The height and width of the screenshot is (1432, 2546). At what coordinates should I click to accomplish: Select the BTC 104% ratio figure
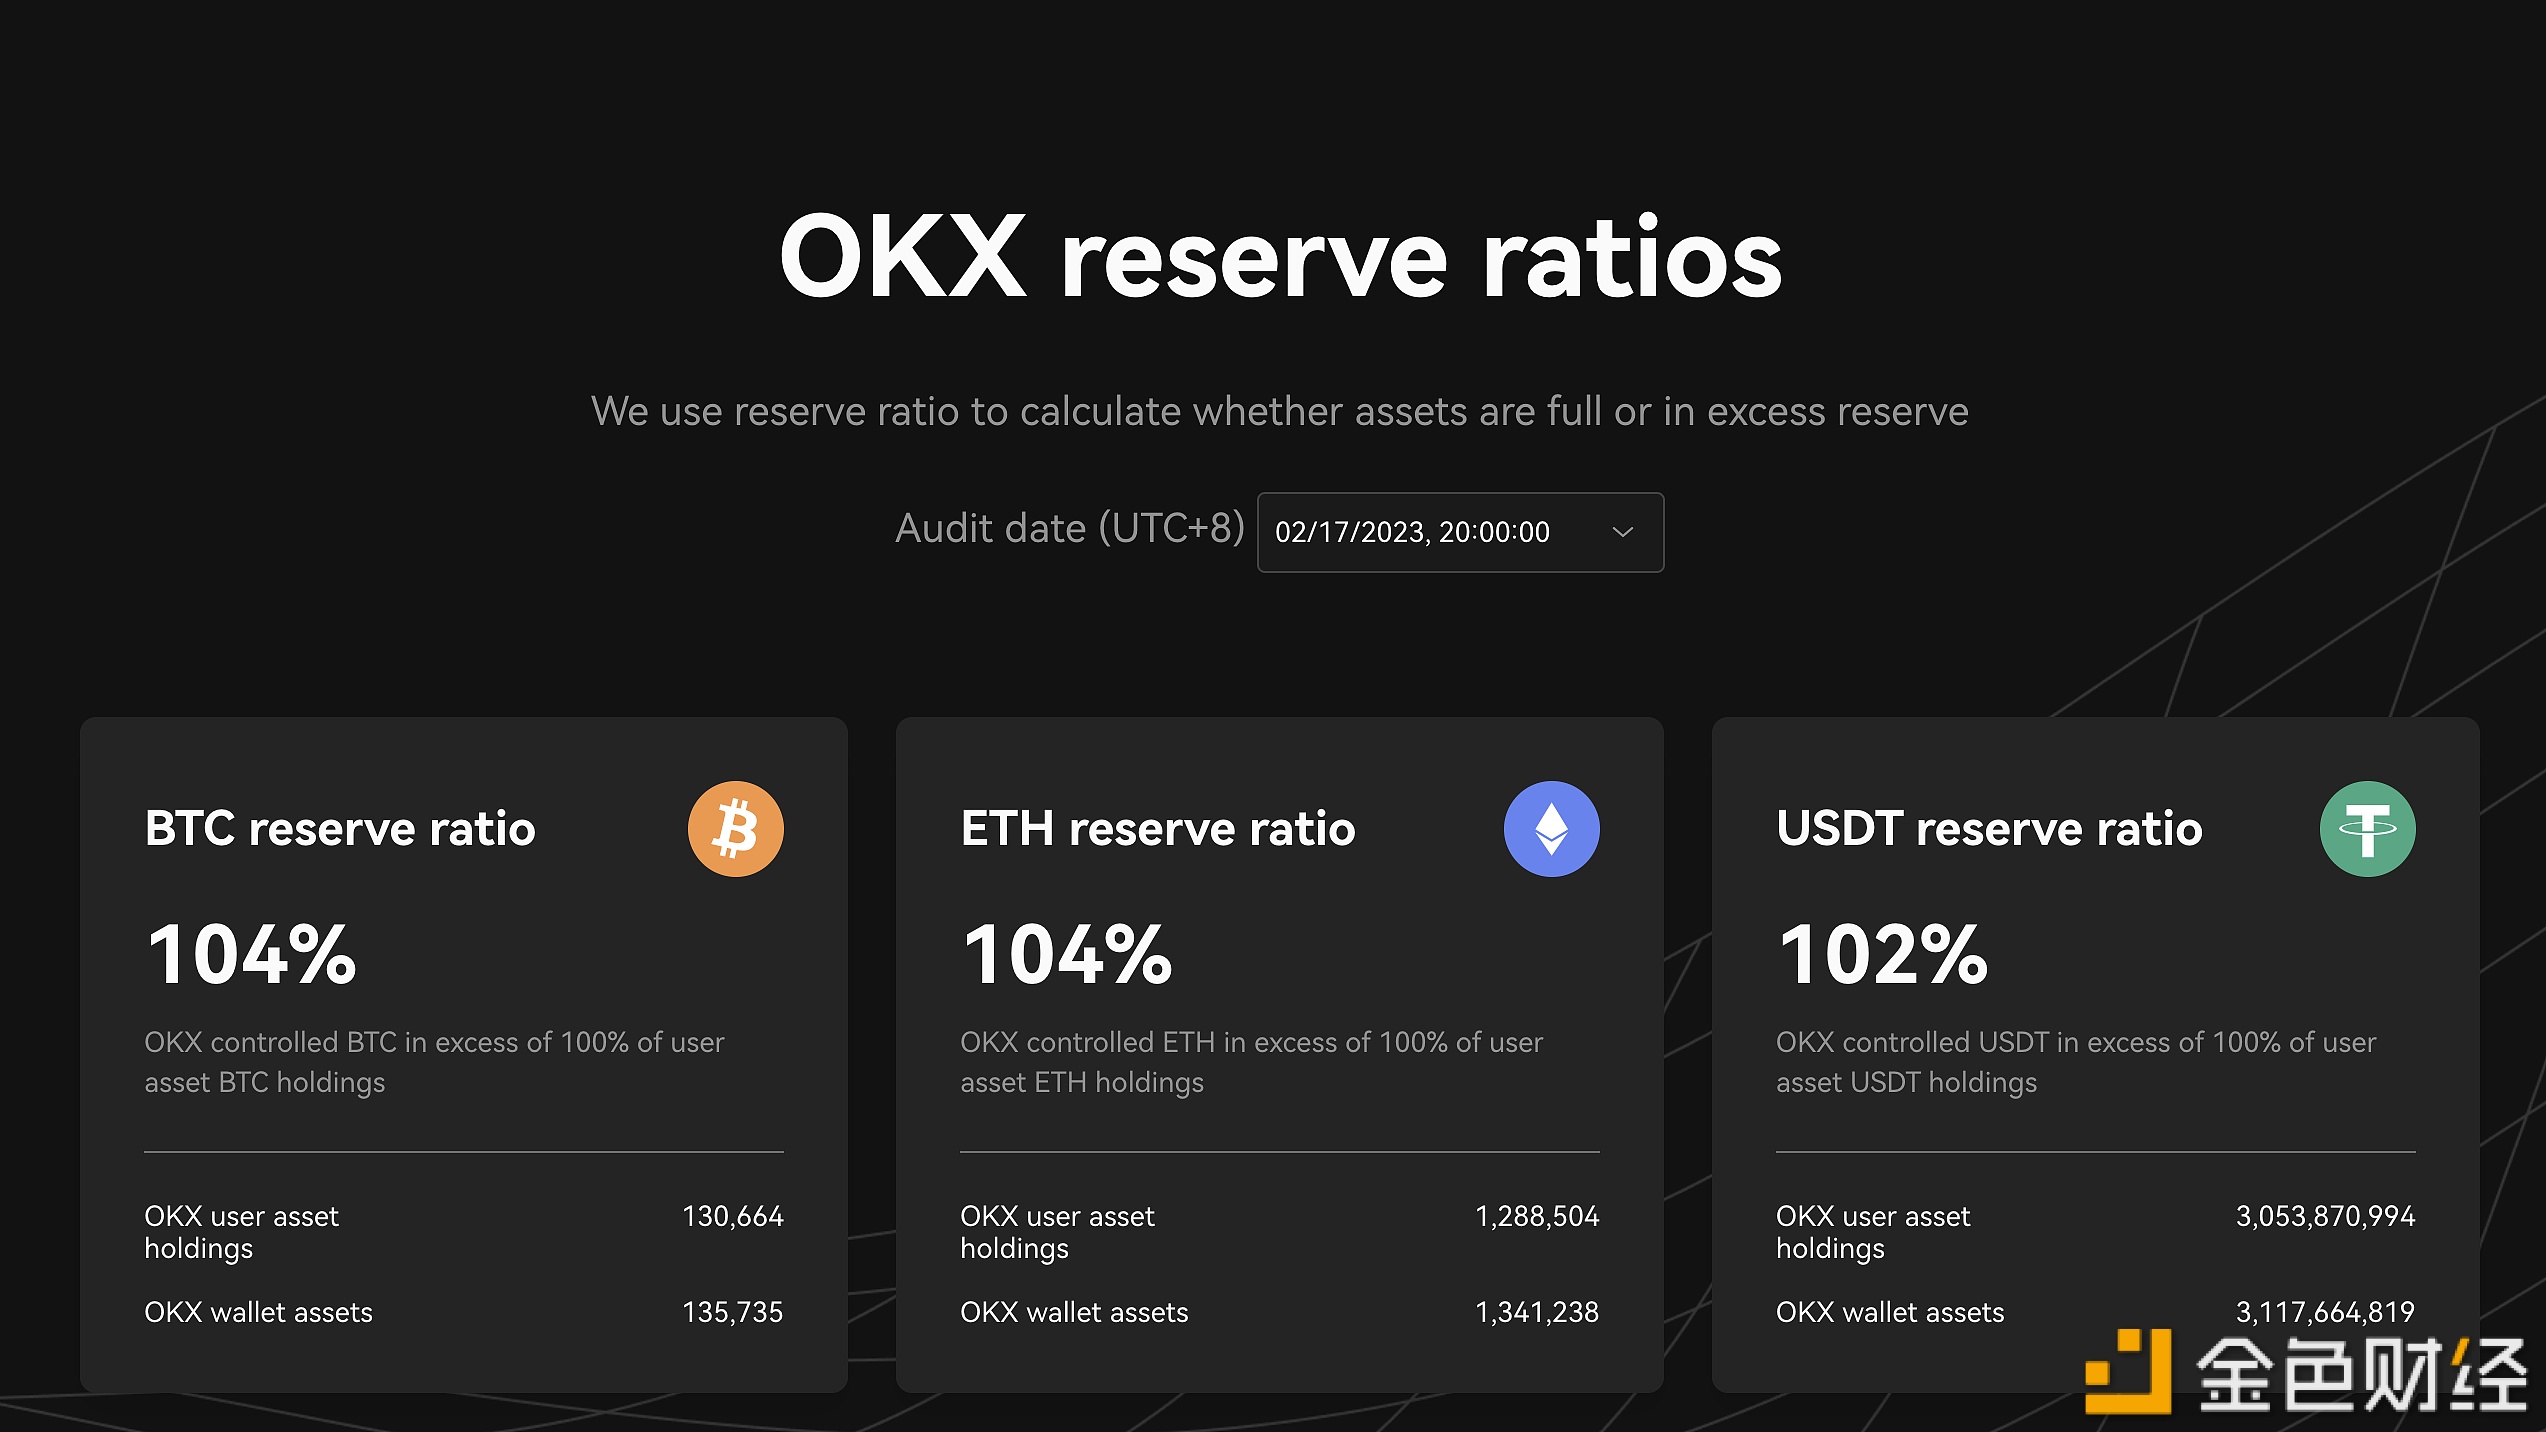pyautogui.click(x=251, y=954)
